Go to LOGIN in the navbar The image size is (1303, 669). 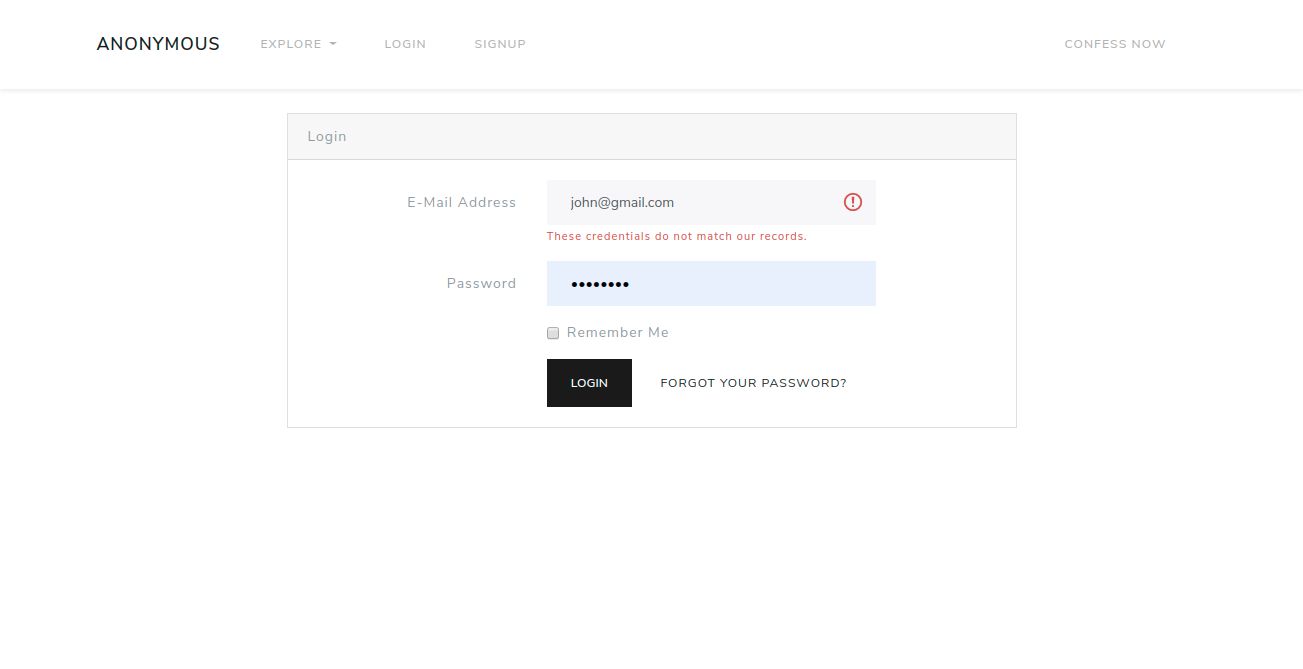[405, 44]
